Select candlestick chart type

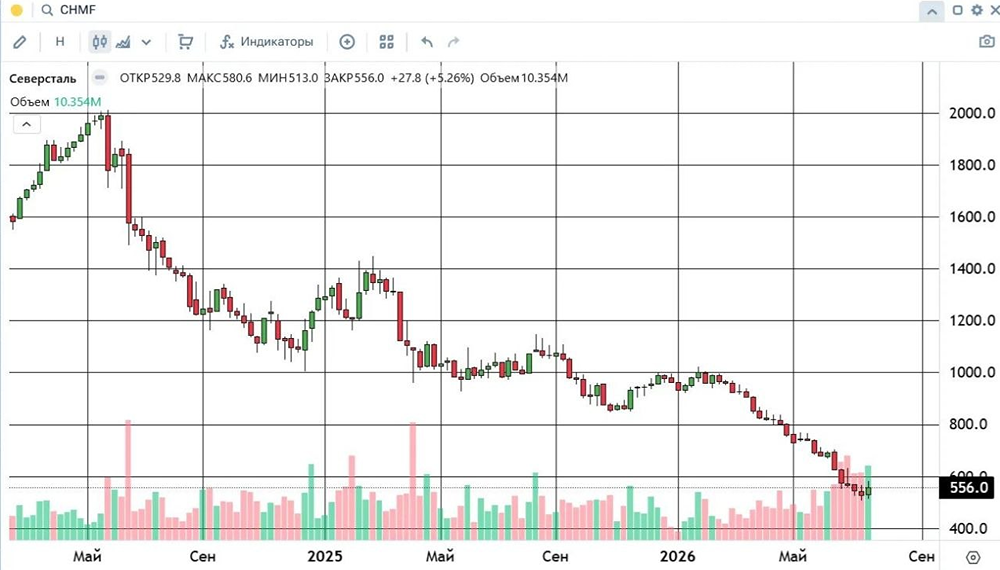pyautogui.click(x=99, y=42)
